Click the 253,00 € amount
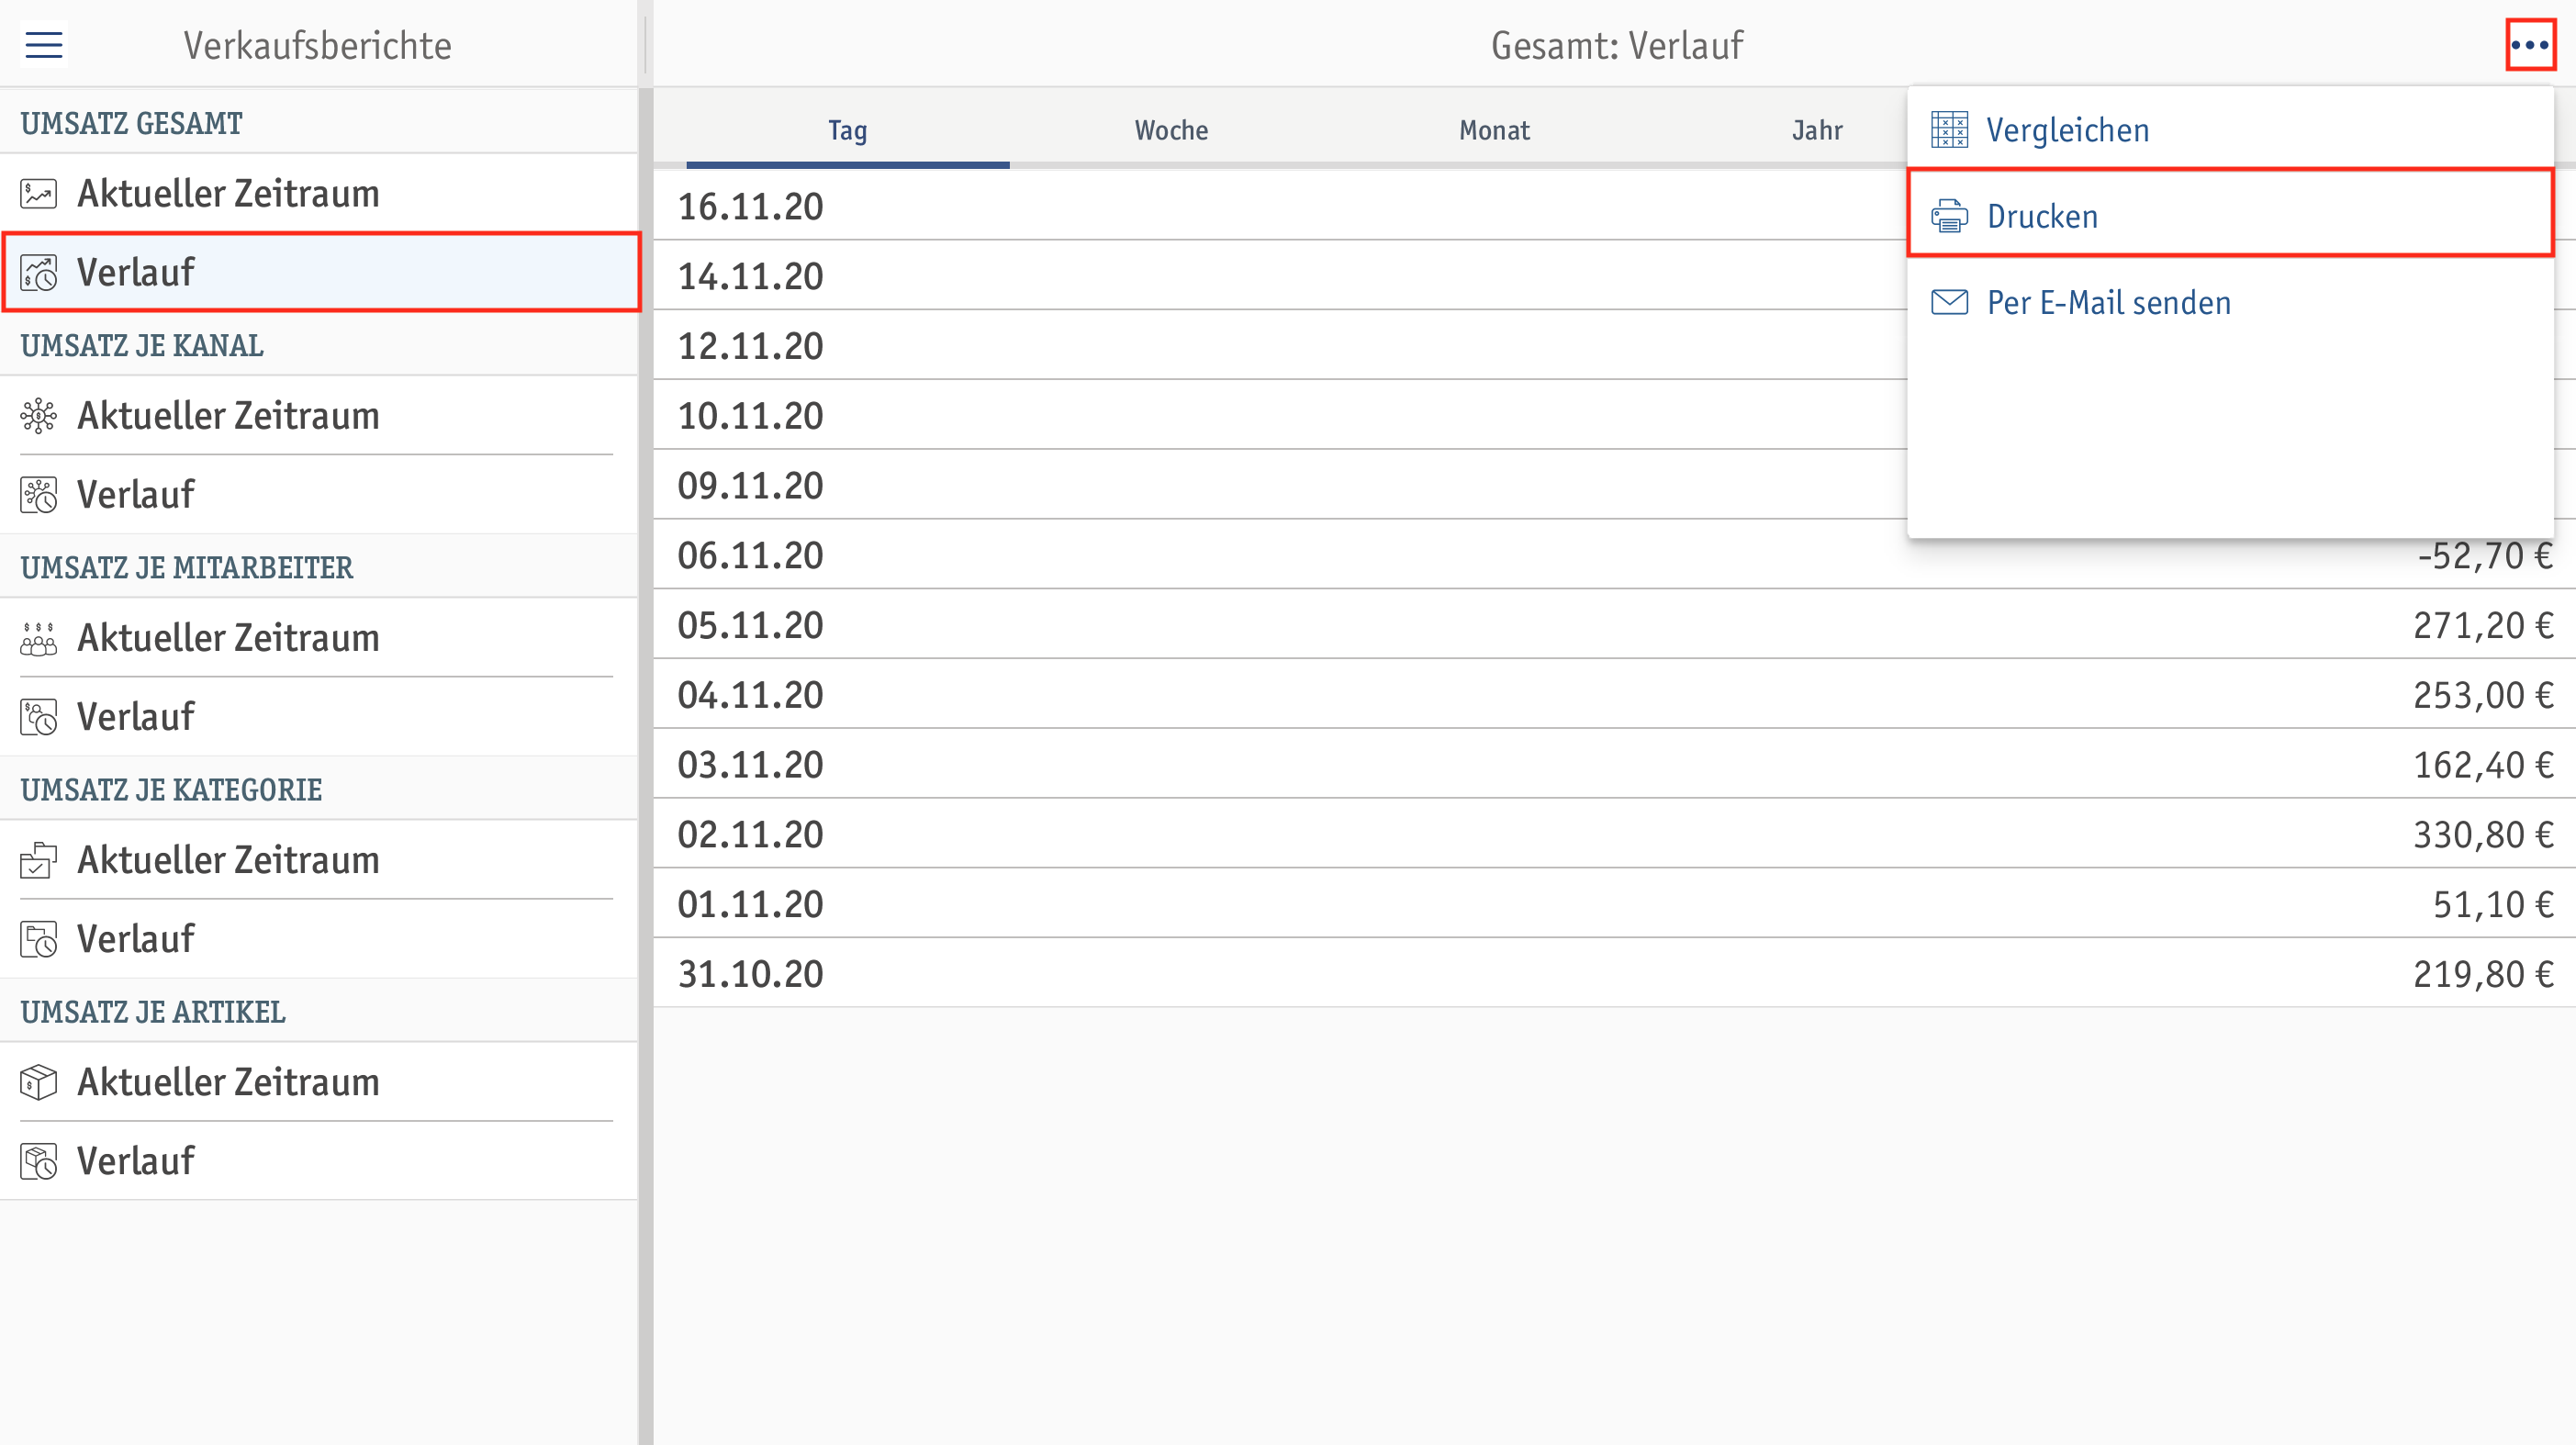The height and width of the screenshot is (1445, 2576). pos(2483,695)
